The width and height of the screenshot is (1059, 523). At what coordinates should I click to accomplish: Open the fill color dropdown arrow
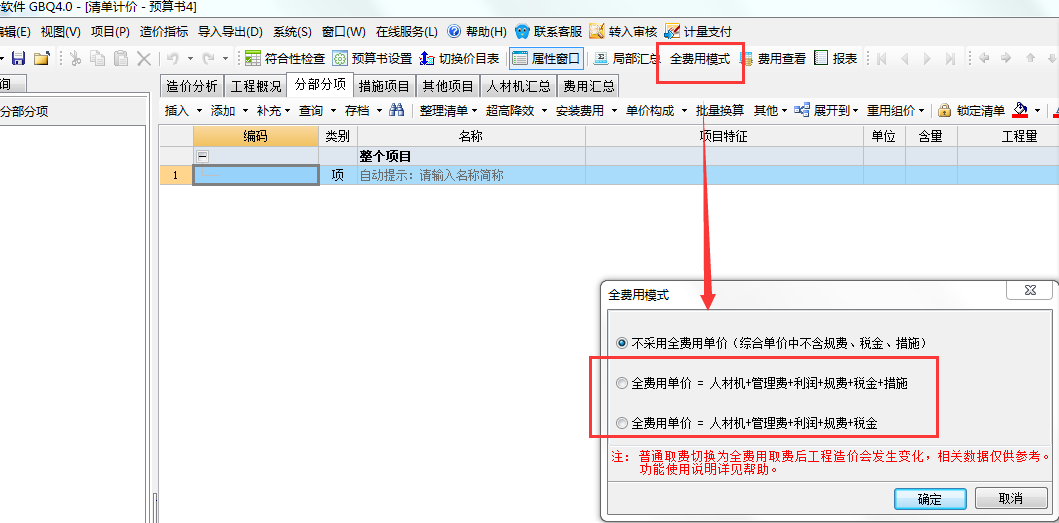tap(1037, 111)
